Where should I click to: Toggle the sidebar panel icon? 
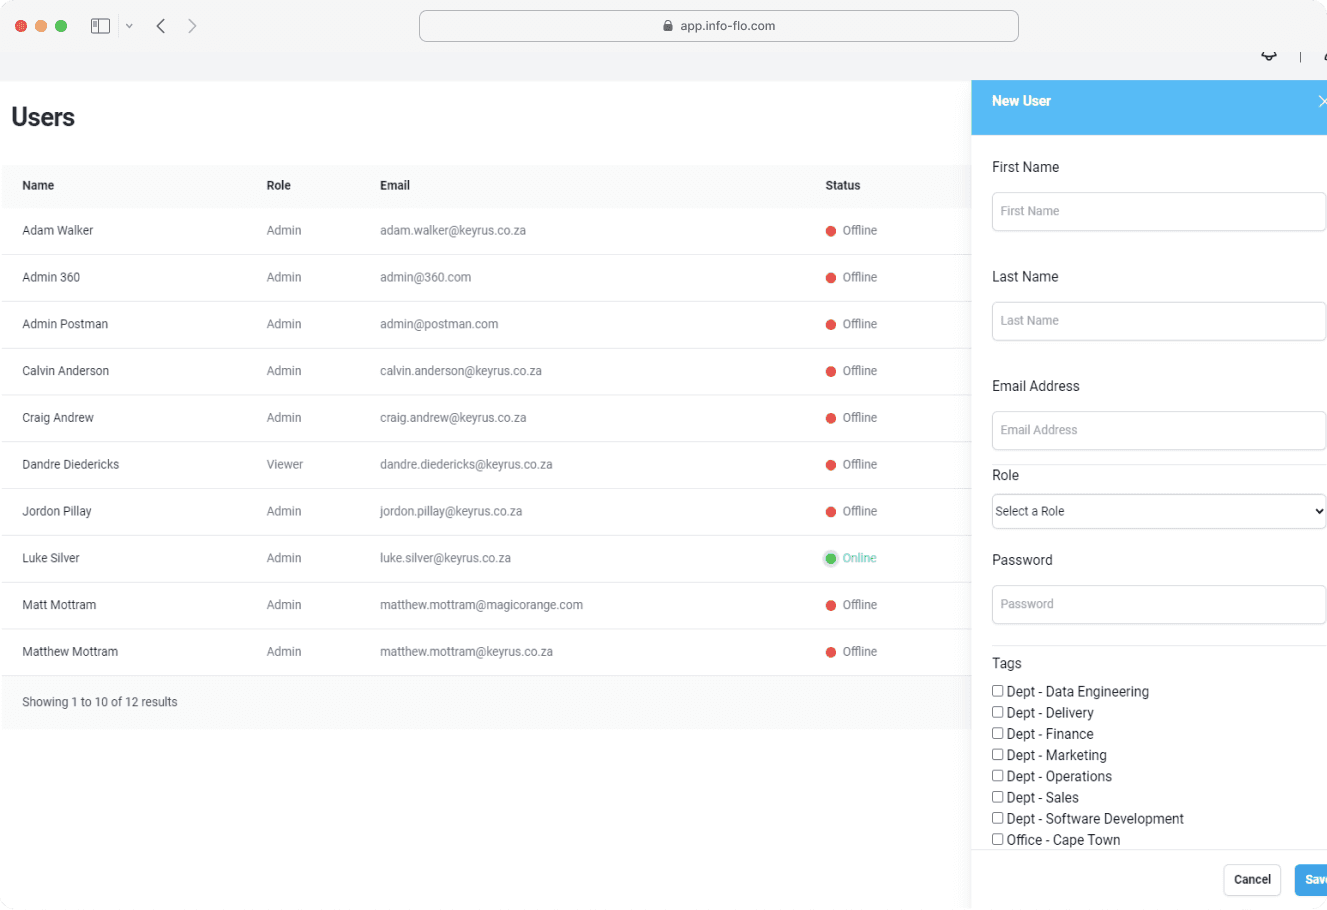[x=100, y=25]
